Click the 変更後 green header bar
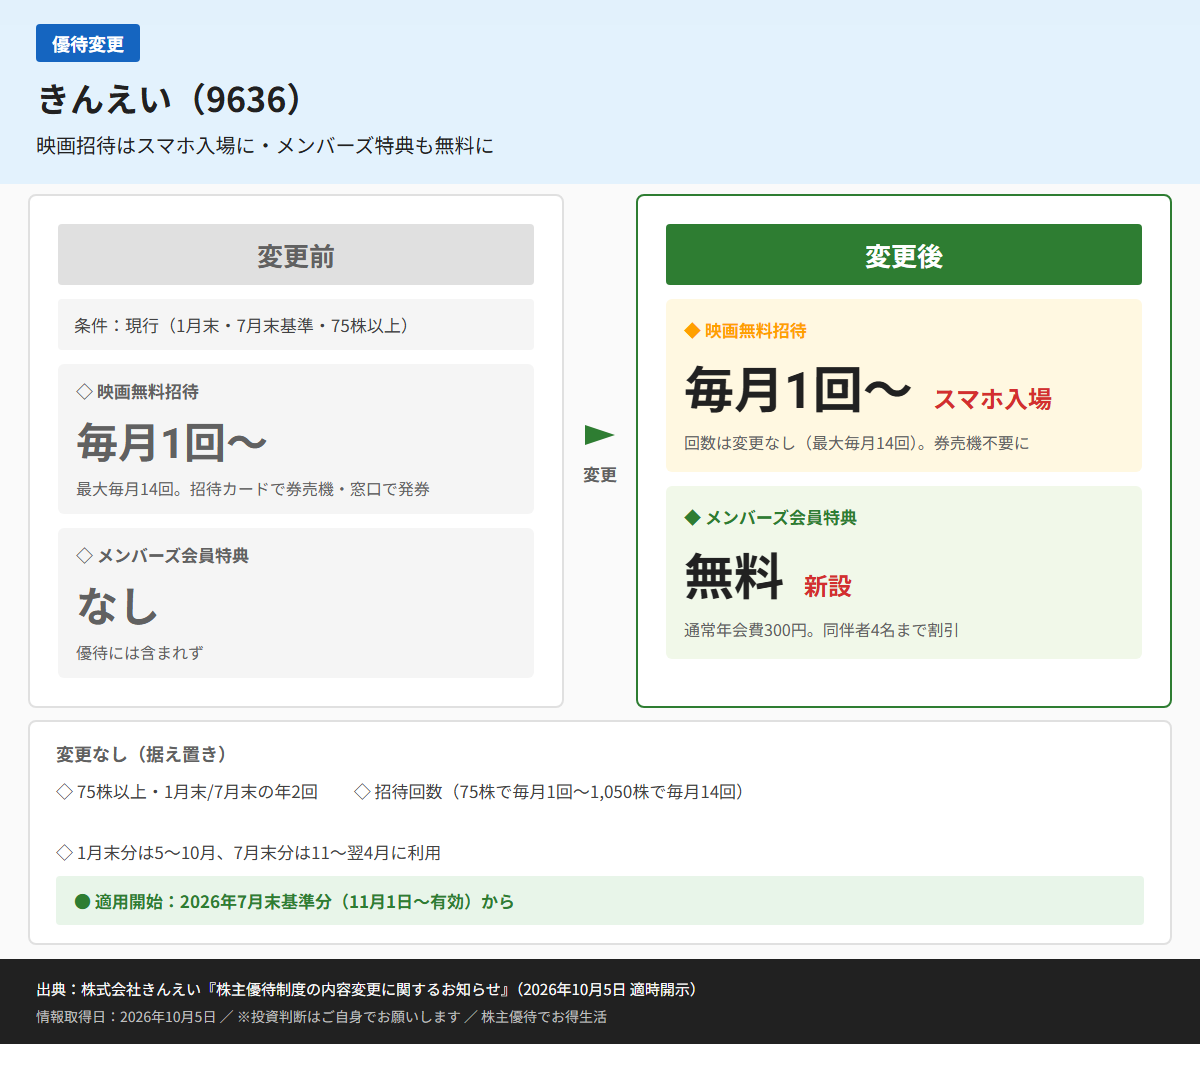Viewport: 1200px width, 1068px height. (904, 255)
